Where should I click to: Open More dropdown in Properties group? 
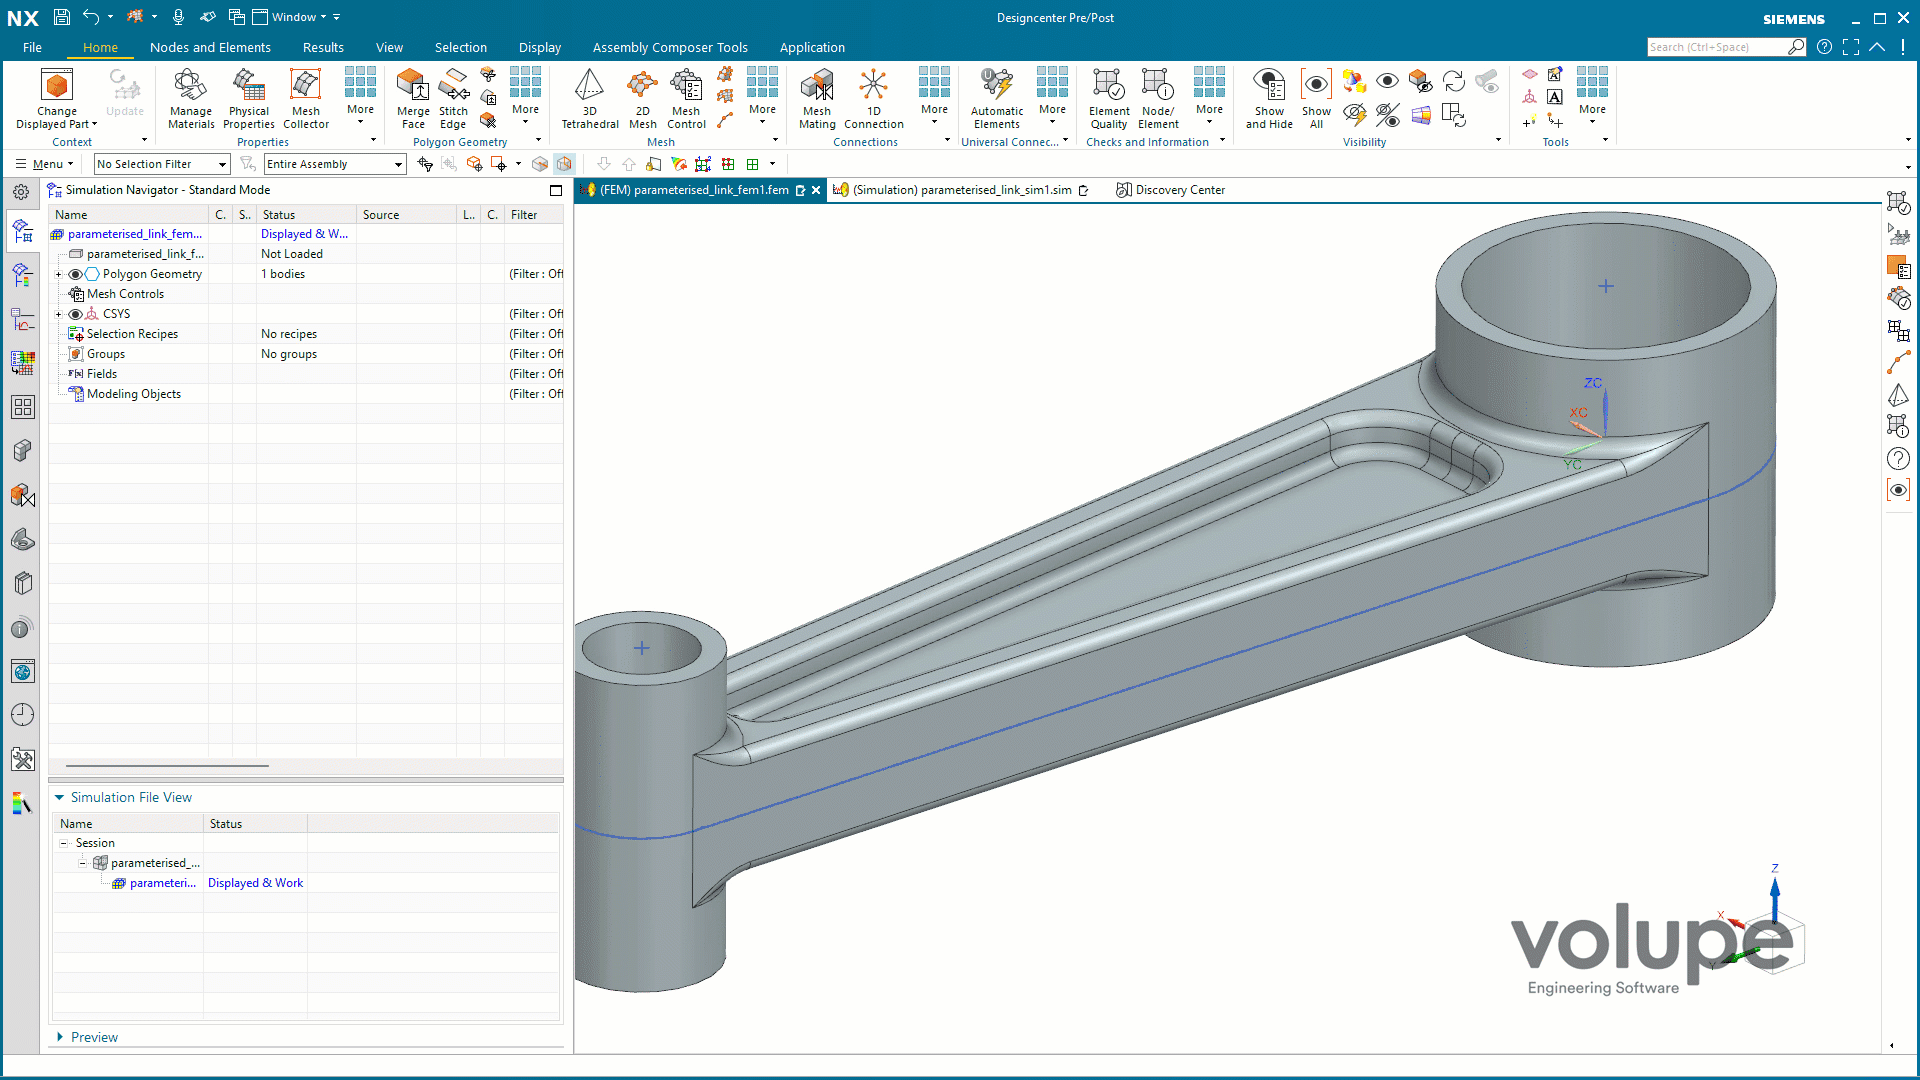pos(360,97)
